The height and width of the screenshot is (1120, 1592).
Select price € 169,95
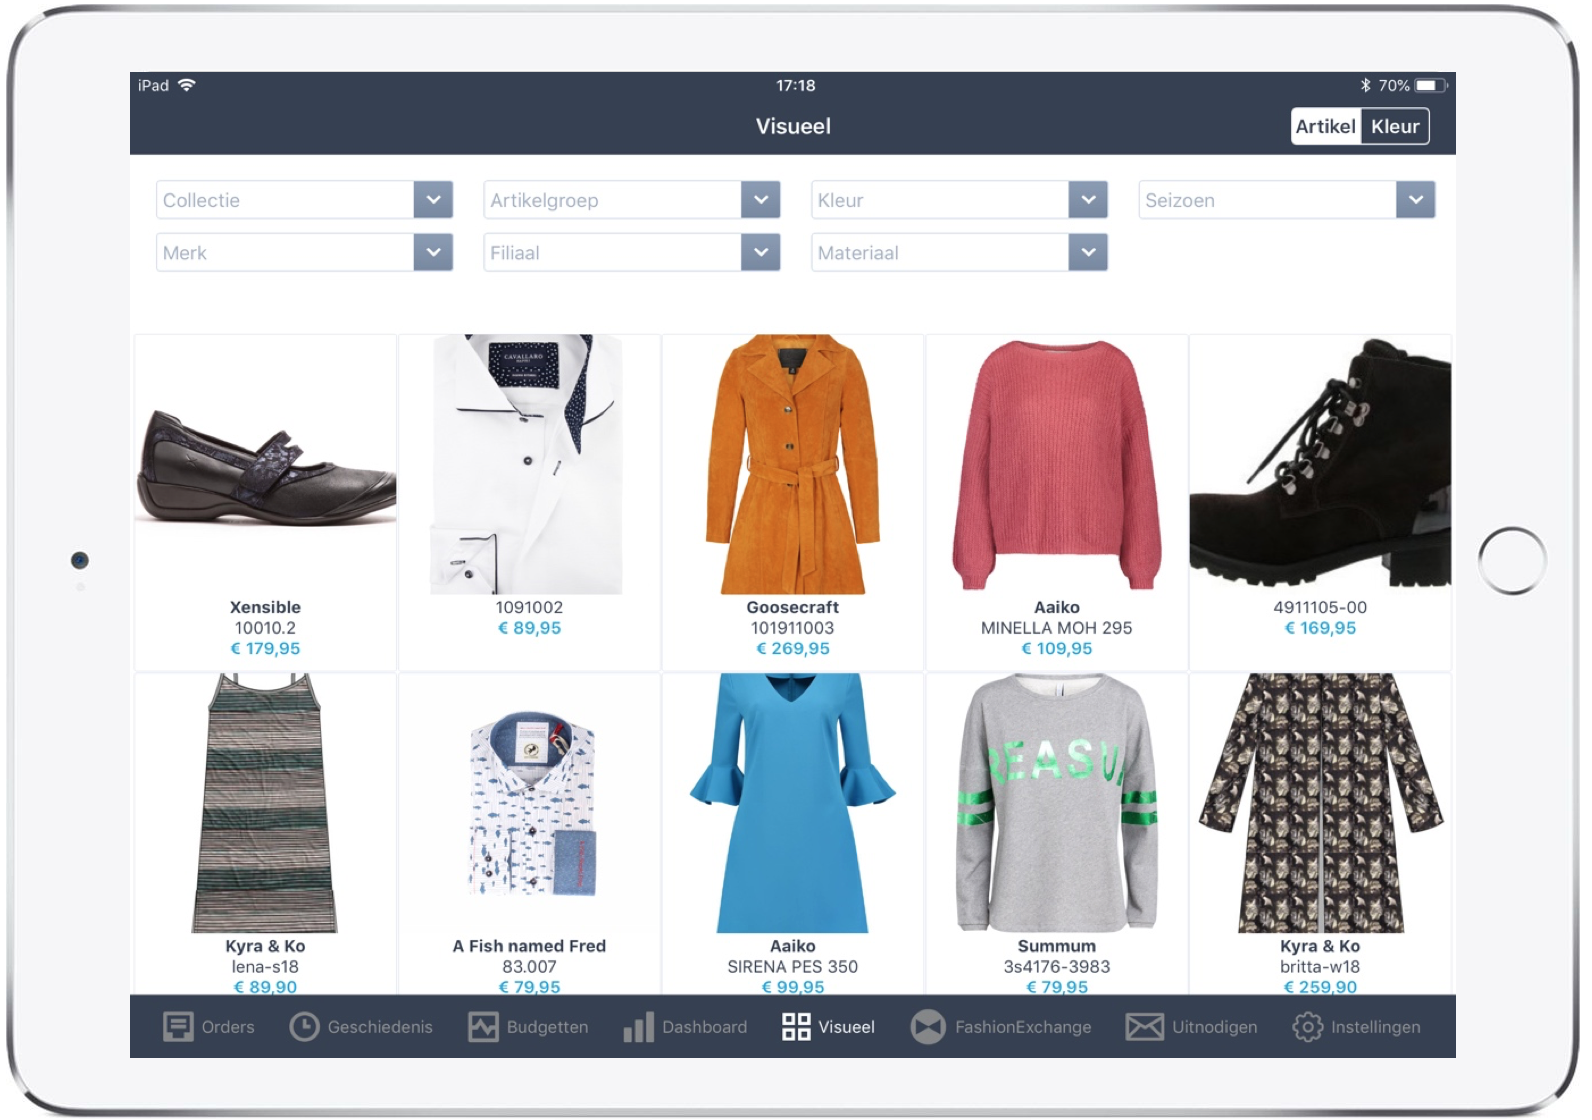(1320, 628)
